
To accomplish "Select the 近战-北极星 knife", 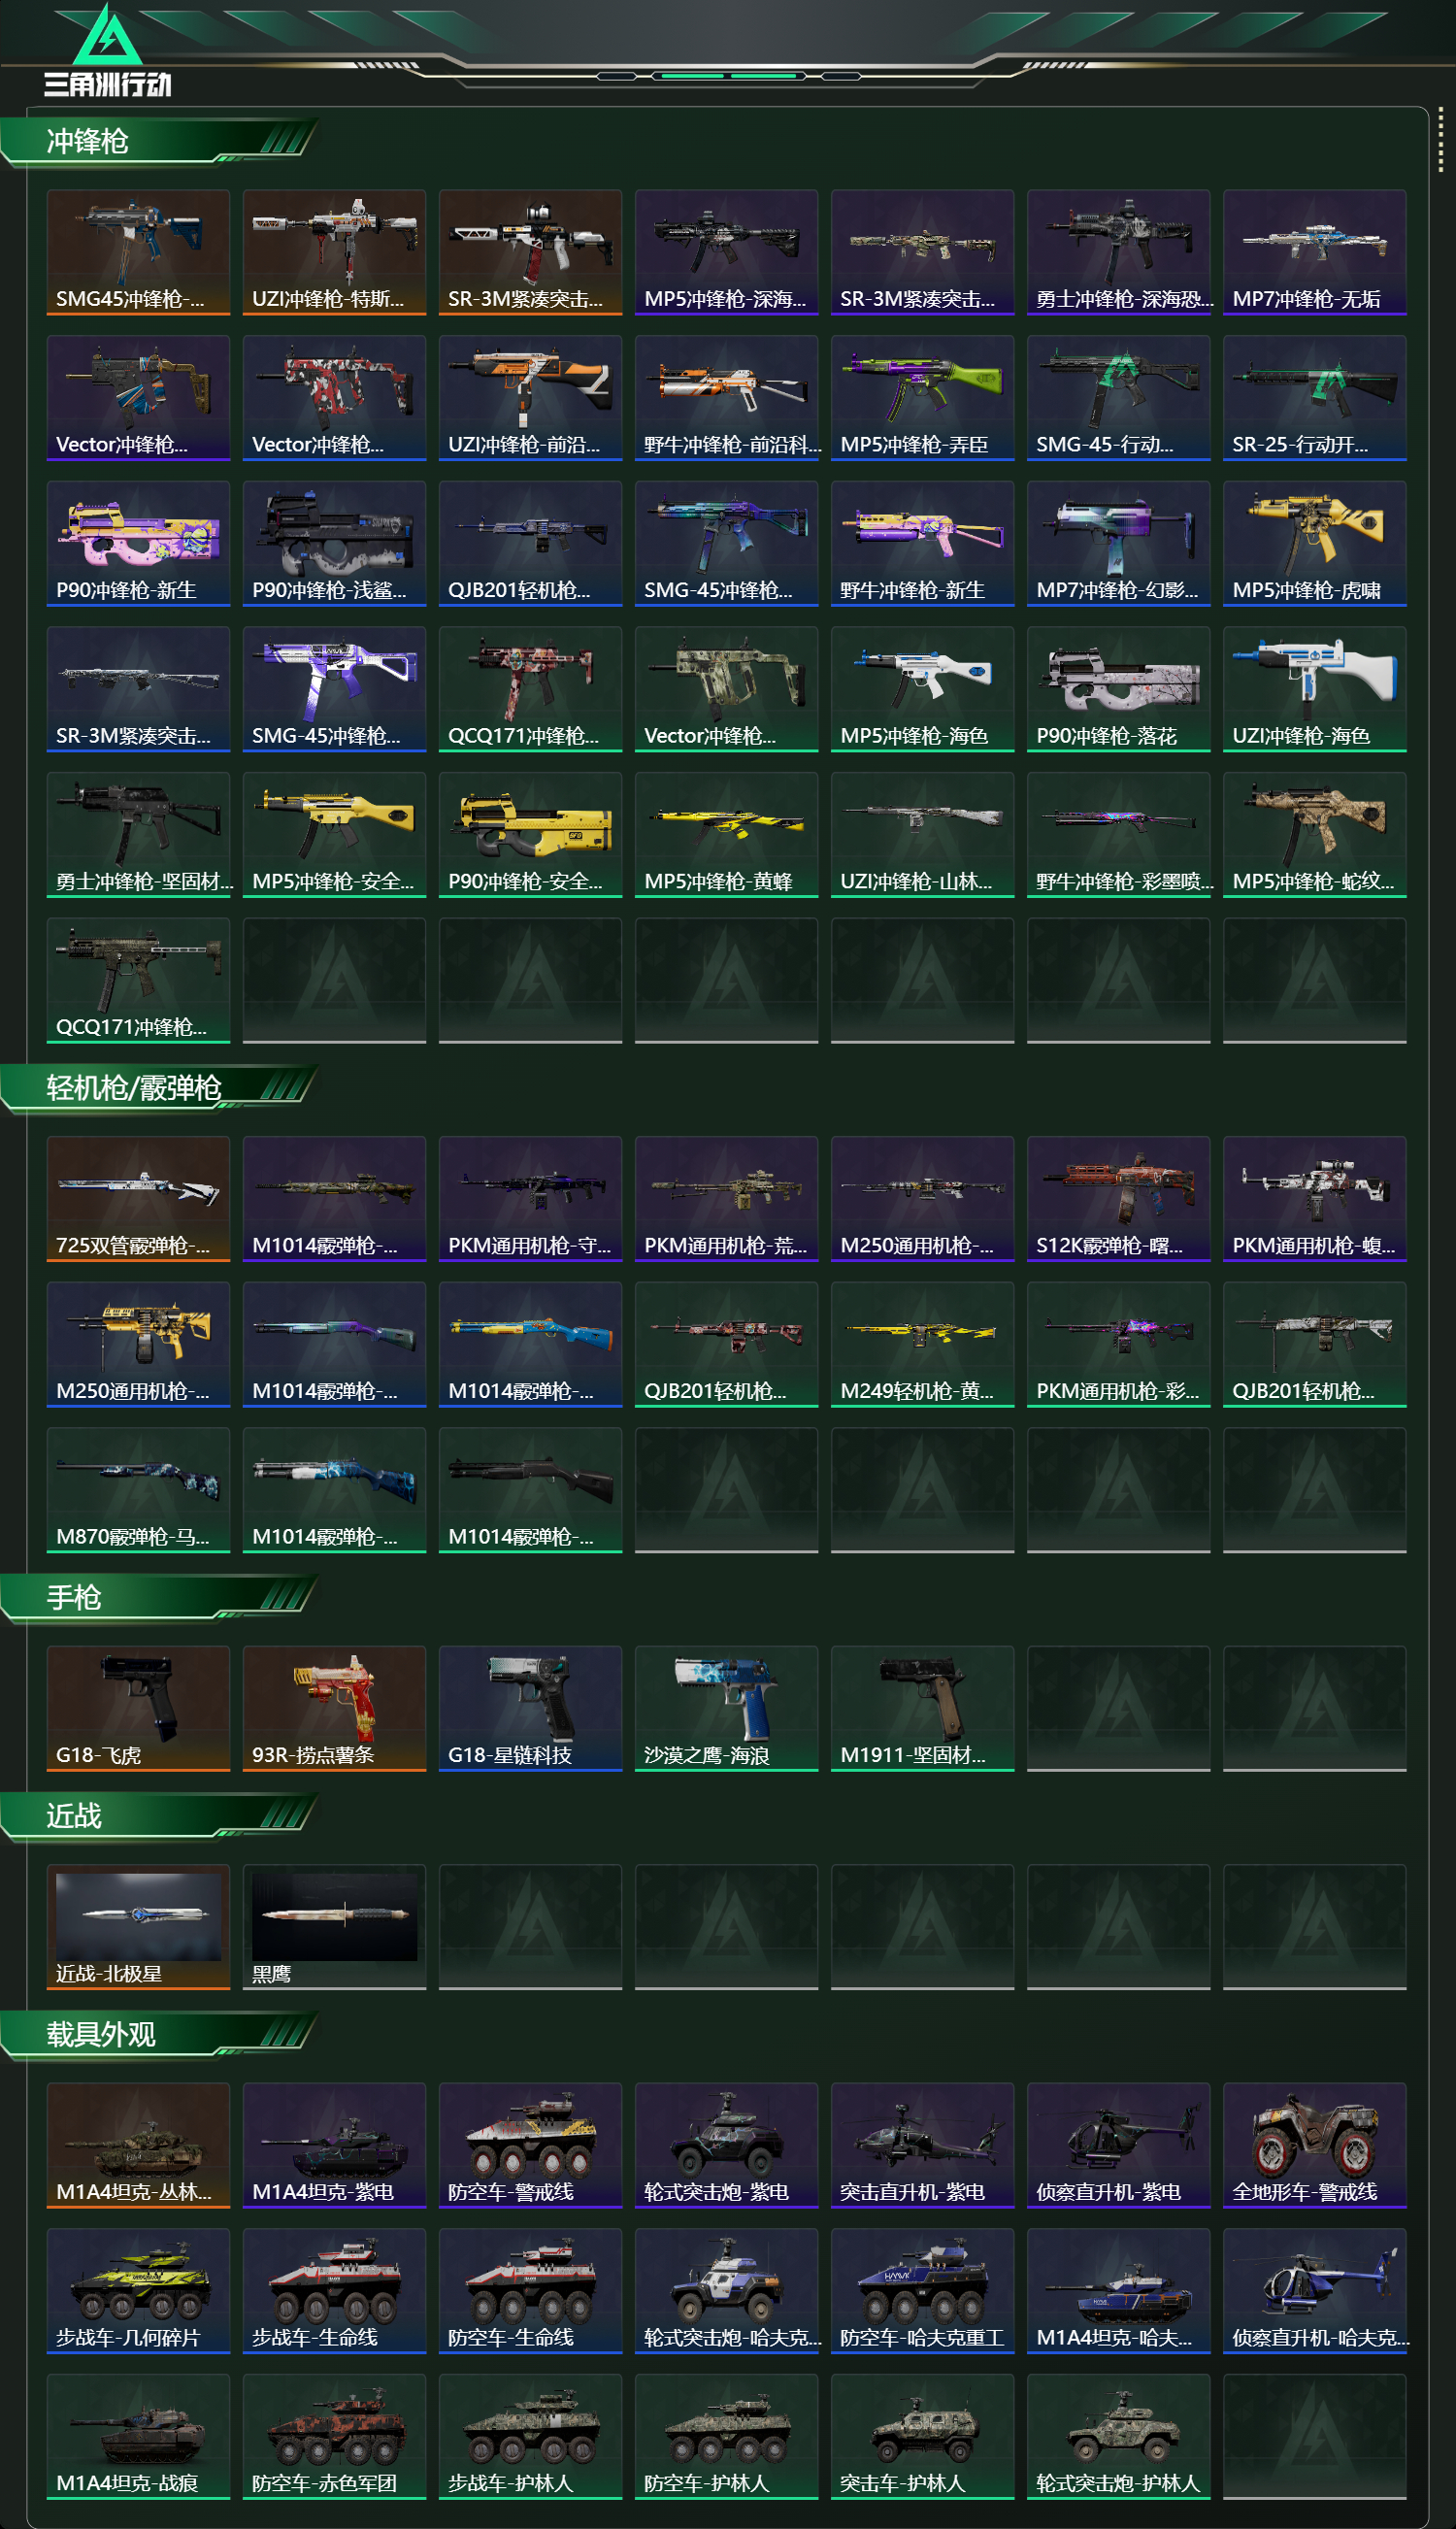I will (138, 1926).
